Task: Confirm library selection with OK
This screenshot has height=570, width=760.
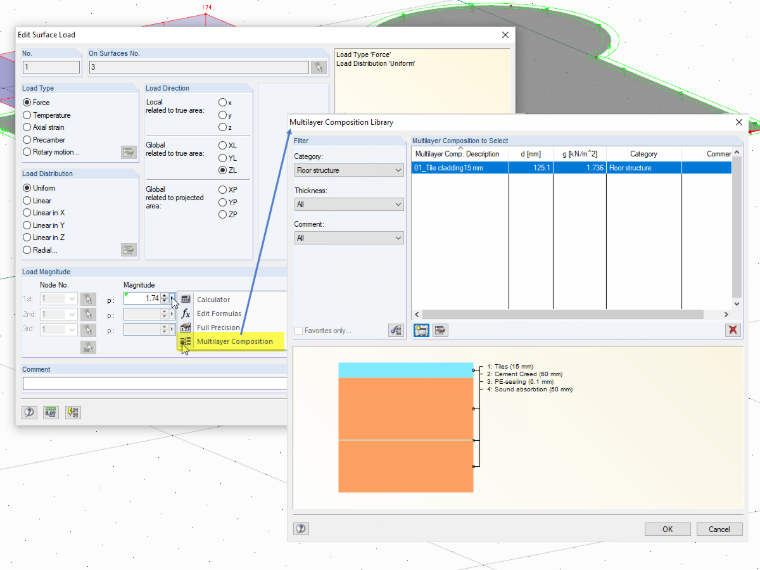Action: [x=667, y=529]
